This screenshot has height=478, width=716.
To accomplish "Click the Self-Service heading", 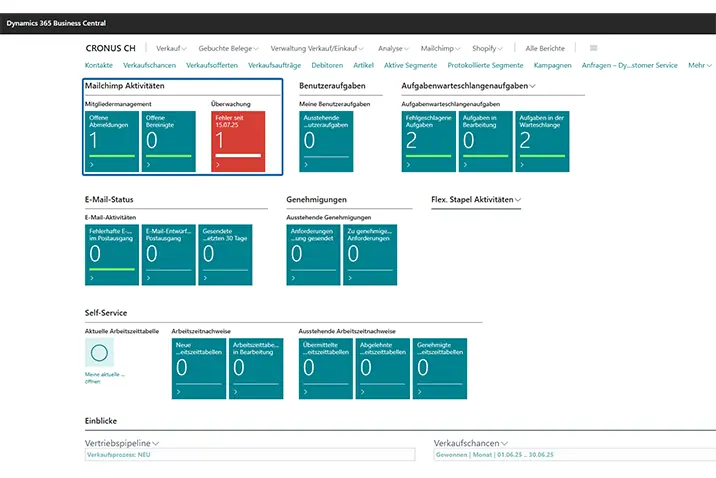I will 105,313.
